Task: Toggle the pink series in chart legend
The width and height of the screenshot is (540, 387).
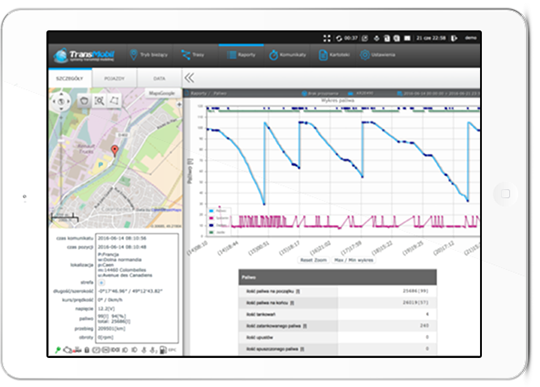Action: (x=218, y=218)
